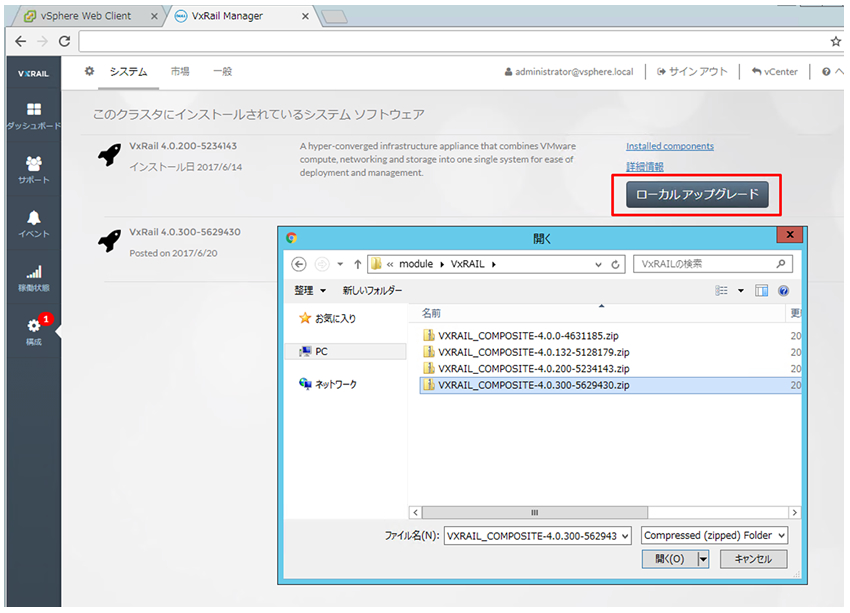Image resolution: width=850 pixels, height=613 pixels.
Task: Click the gear icon beside システム tab
Action: click(89, 71)
